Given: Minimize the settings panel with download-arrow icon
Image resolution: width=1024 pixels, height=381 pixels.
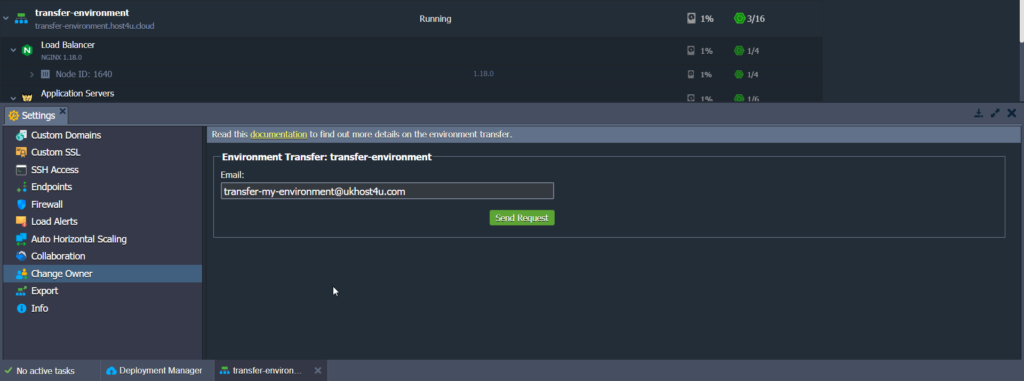Looking at the screenshot, I should tap(978, 113).
